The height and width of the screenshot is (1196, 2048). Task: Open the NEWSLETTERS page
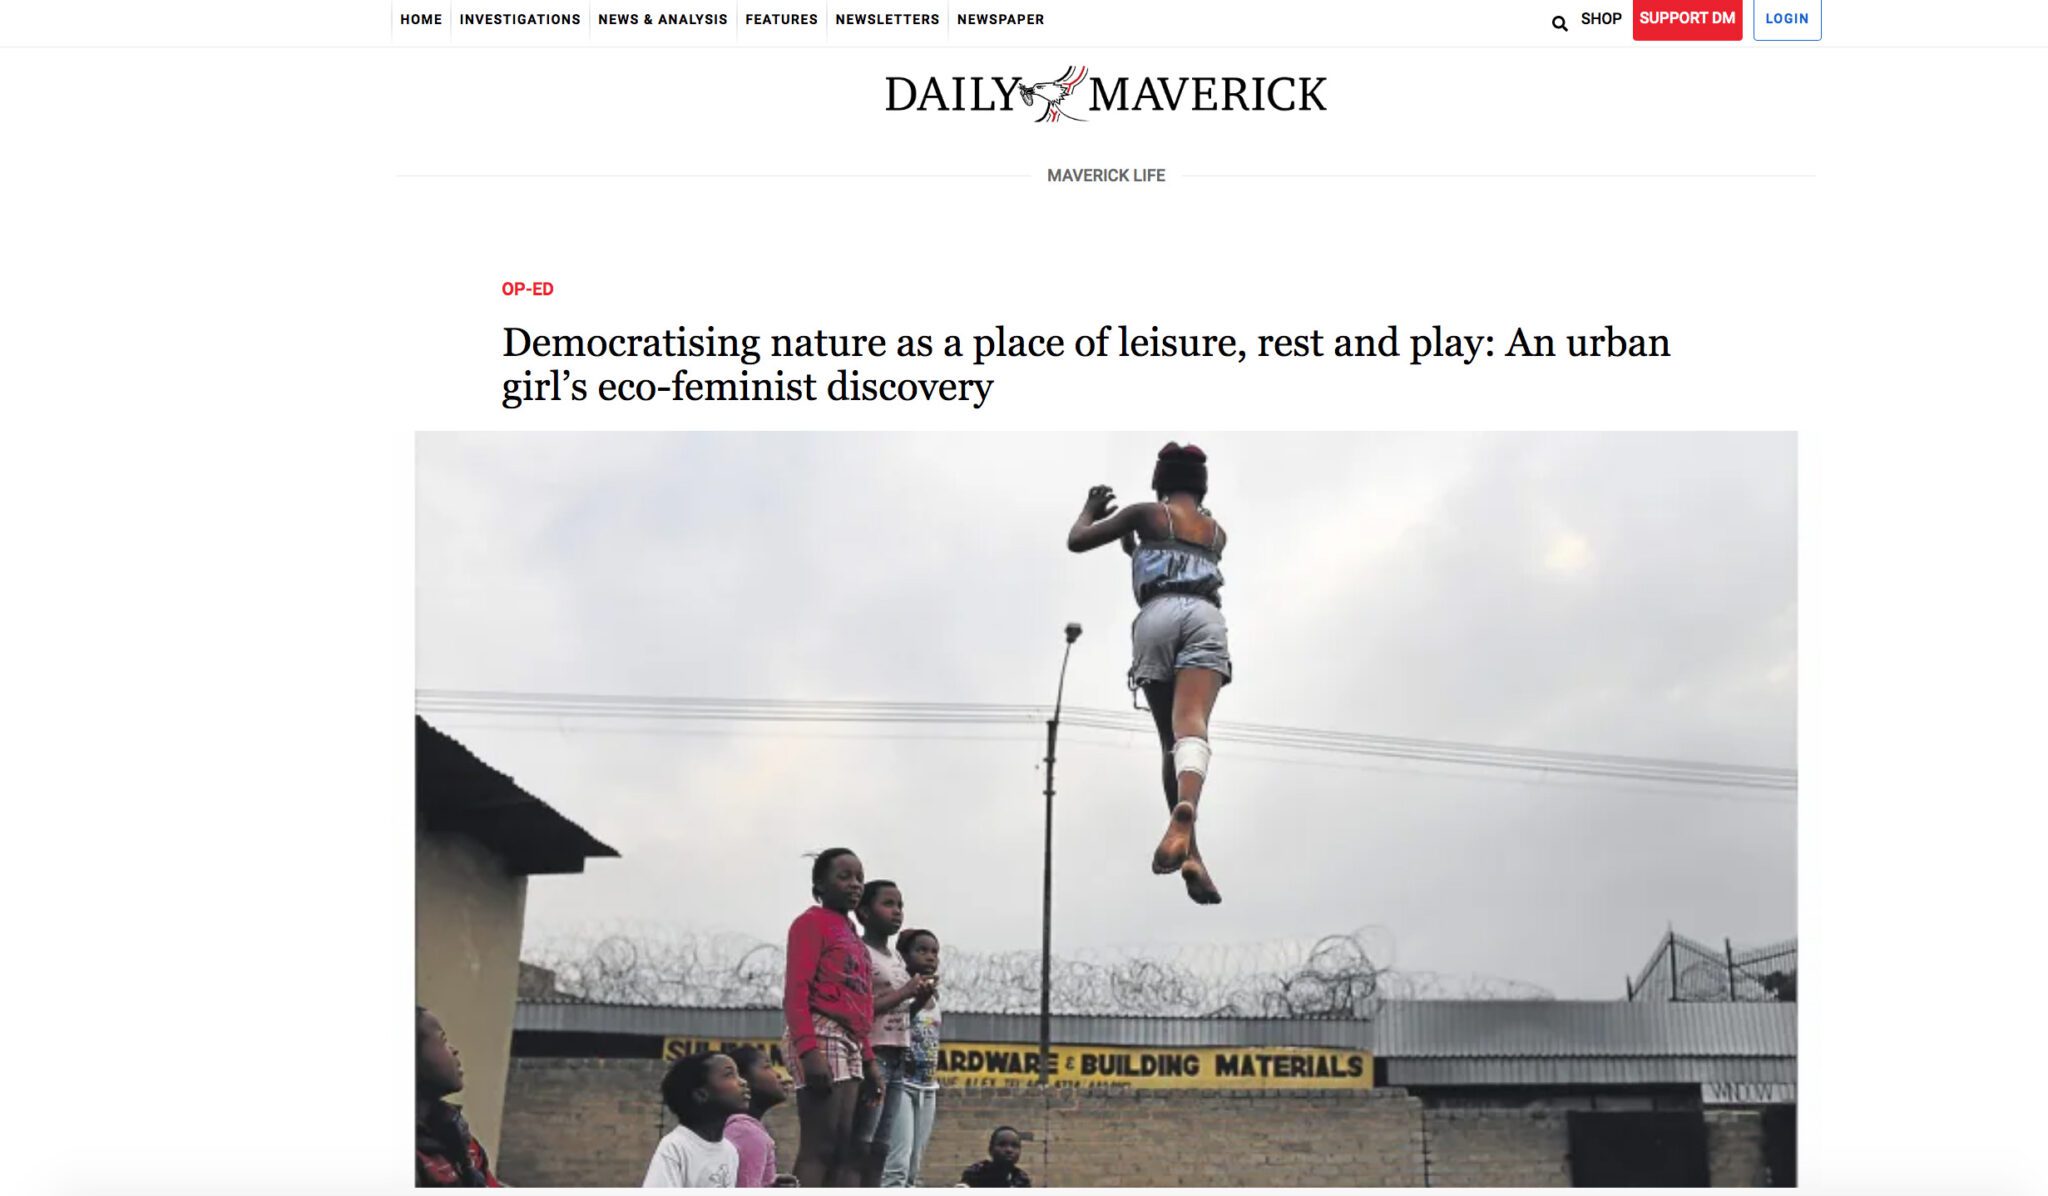pyautogui.click(x=887, y=19)
